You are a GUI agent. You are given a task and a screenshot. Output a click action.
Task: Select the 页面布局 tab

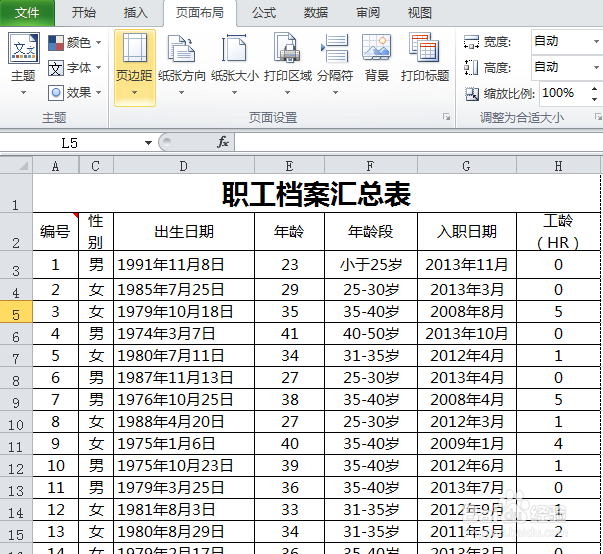[200, 13]
